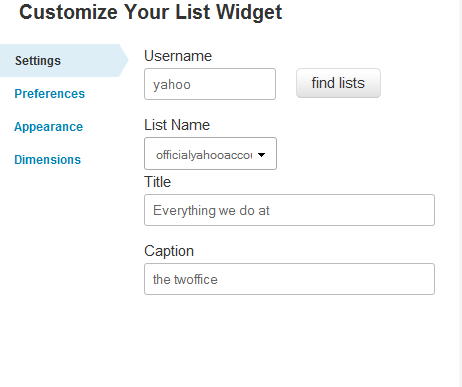The width and height of the screenshot is (462, 387).
Task: Click the word yahoo inside Username box
Action: [x=172, y=85]
